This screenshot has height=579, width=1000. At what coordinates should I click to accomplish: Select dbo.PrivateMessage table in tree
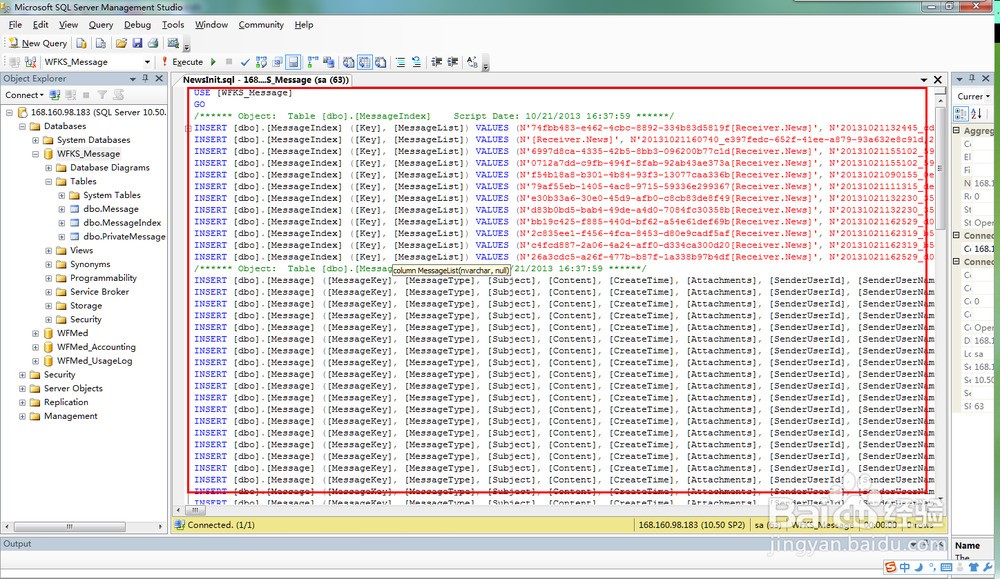124,237
